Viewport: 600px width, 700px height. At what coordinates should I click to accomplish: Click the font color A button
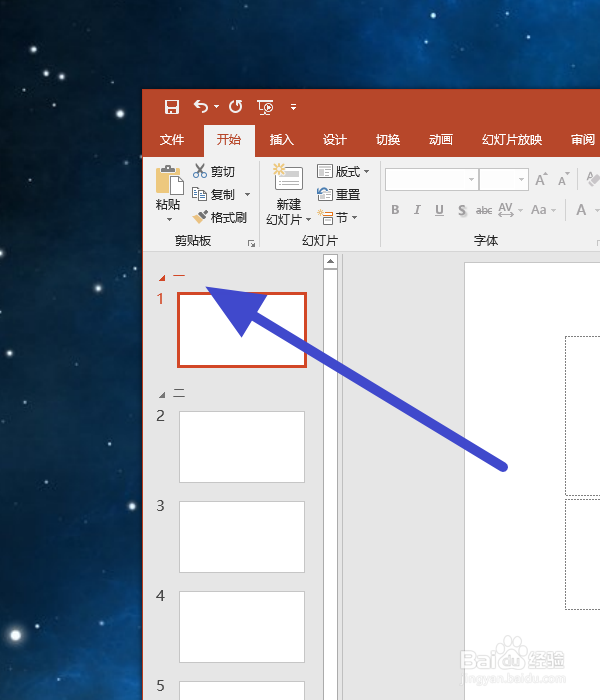(x=581, y=210)
